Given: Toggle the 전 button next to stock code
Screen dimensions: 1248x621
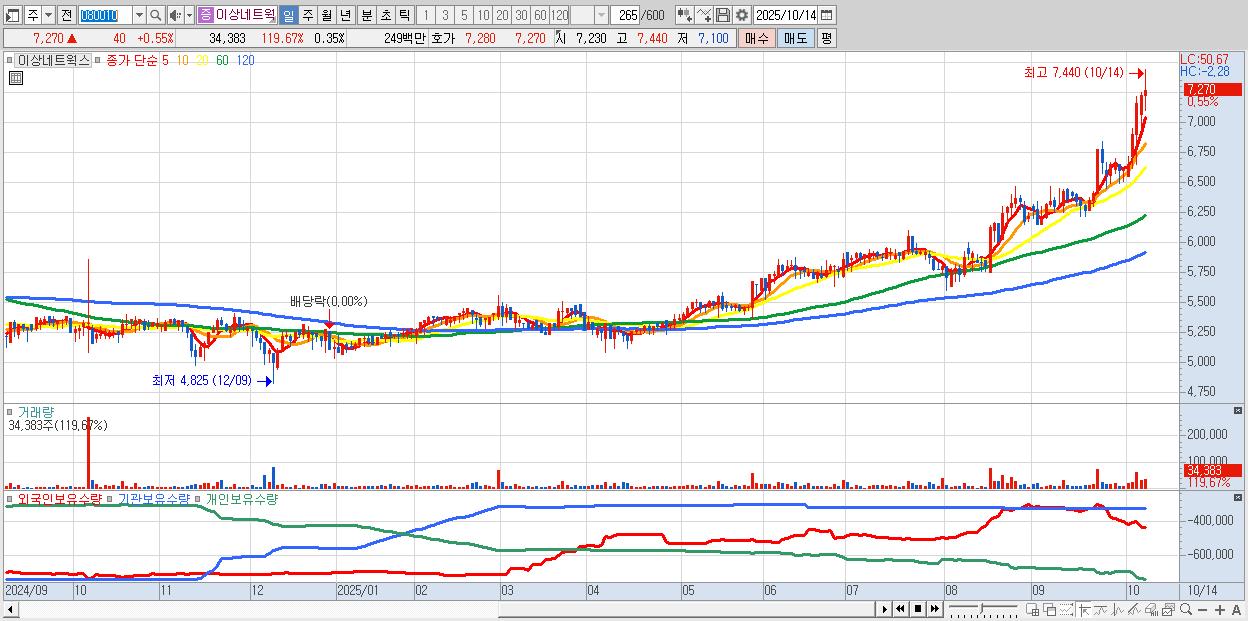Looking at the screenshot, I should (66, 15).
